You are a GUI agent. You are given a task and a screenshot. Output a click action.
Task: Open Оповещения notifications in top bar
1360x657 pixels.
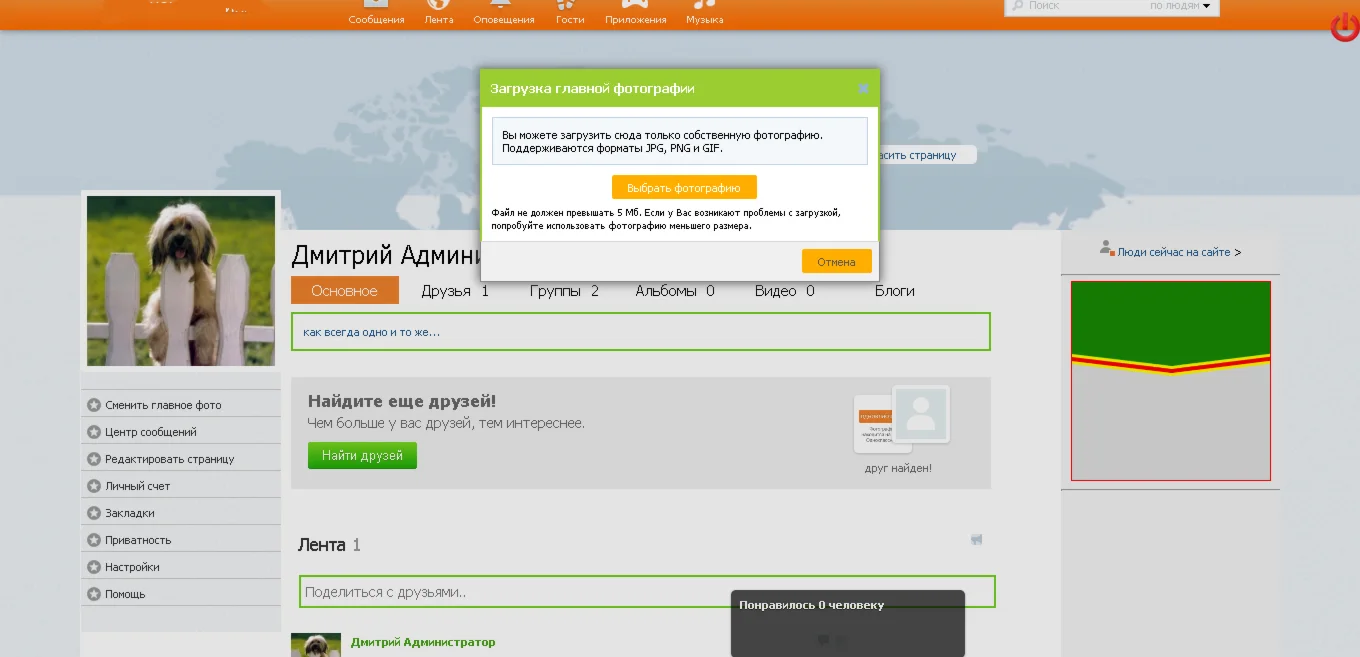(x=504, y=13)
